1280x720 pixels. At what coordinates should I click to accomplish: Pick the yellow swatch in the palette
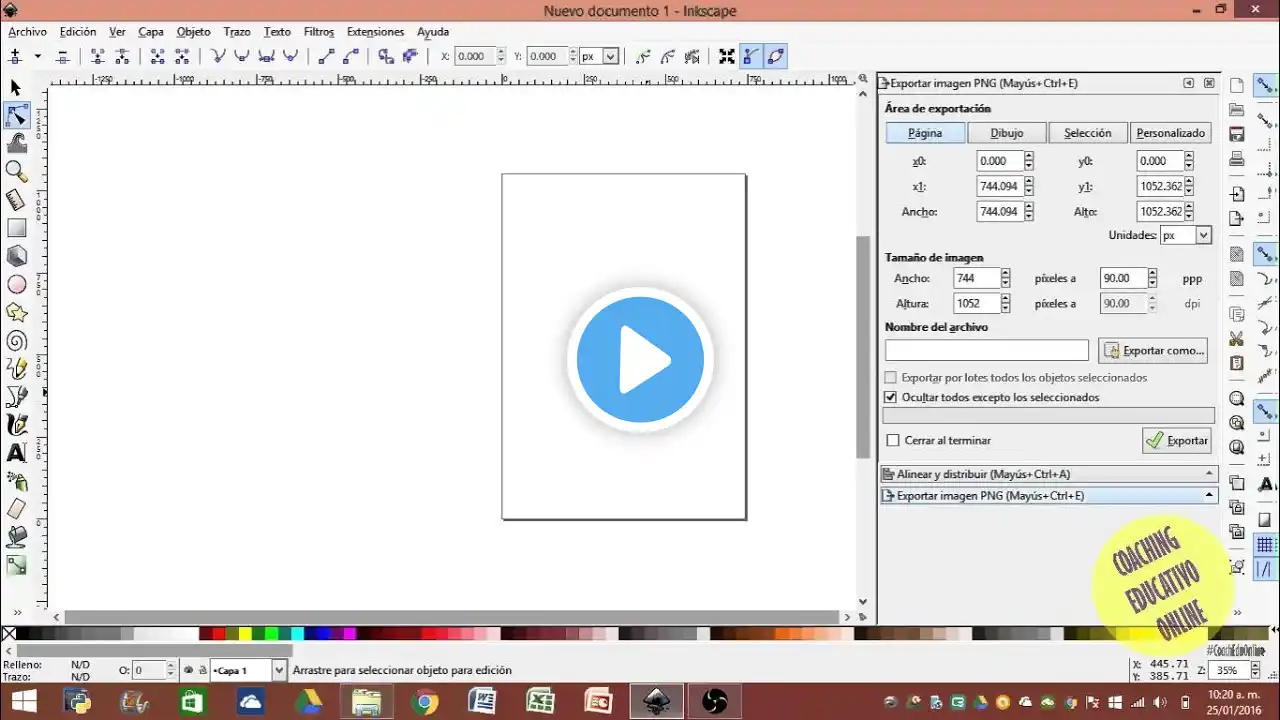[245, 633]
